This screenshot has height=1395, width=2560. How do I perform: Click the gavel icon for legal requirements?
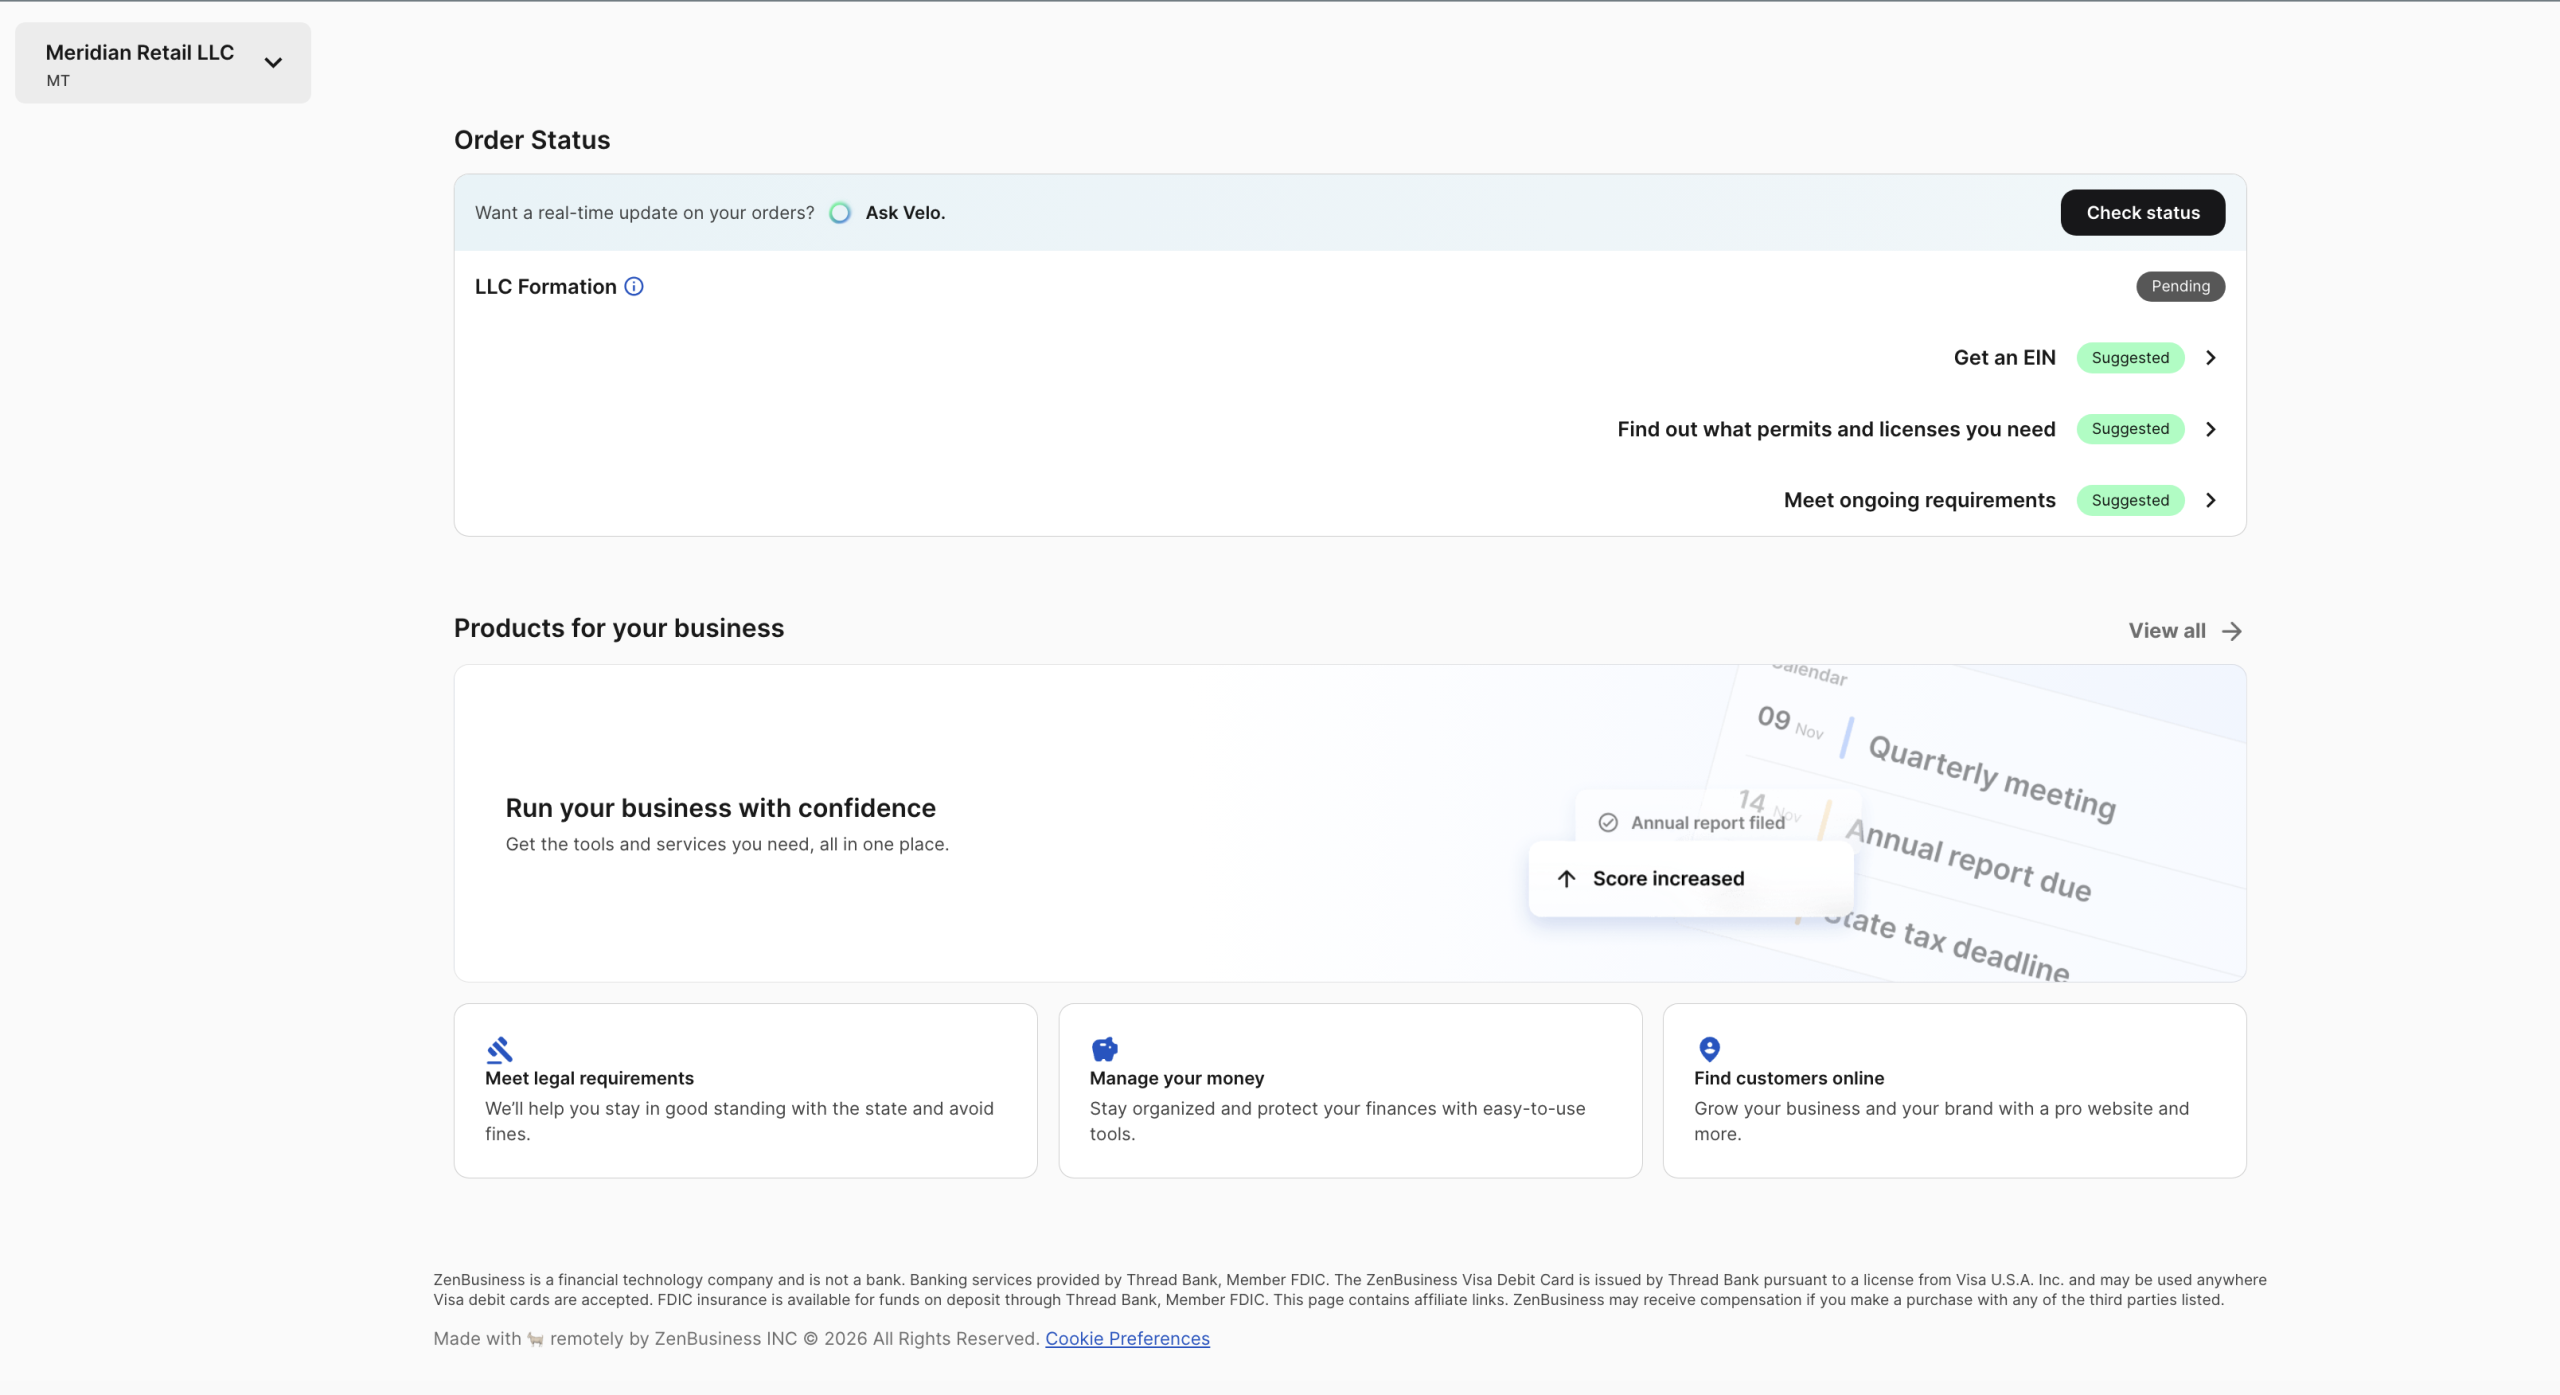499,1049
